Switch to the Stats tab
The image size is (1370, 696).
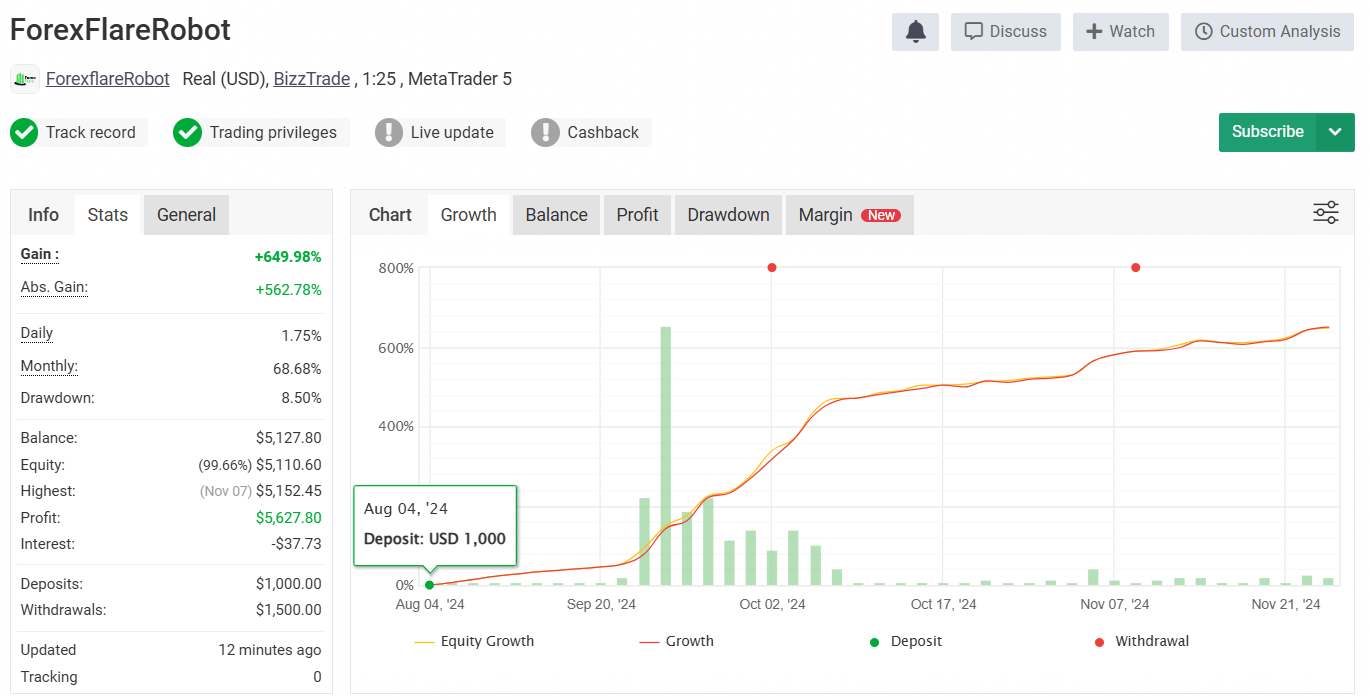coord(108,215)
